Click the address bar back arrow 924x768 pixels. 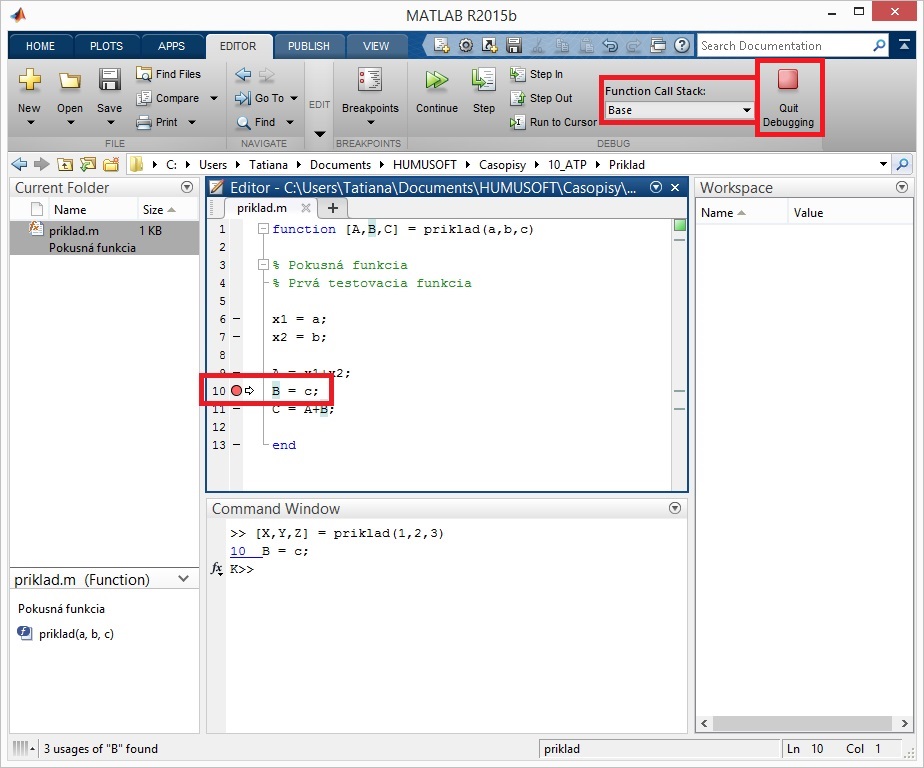(19, 164)
